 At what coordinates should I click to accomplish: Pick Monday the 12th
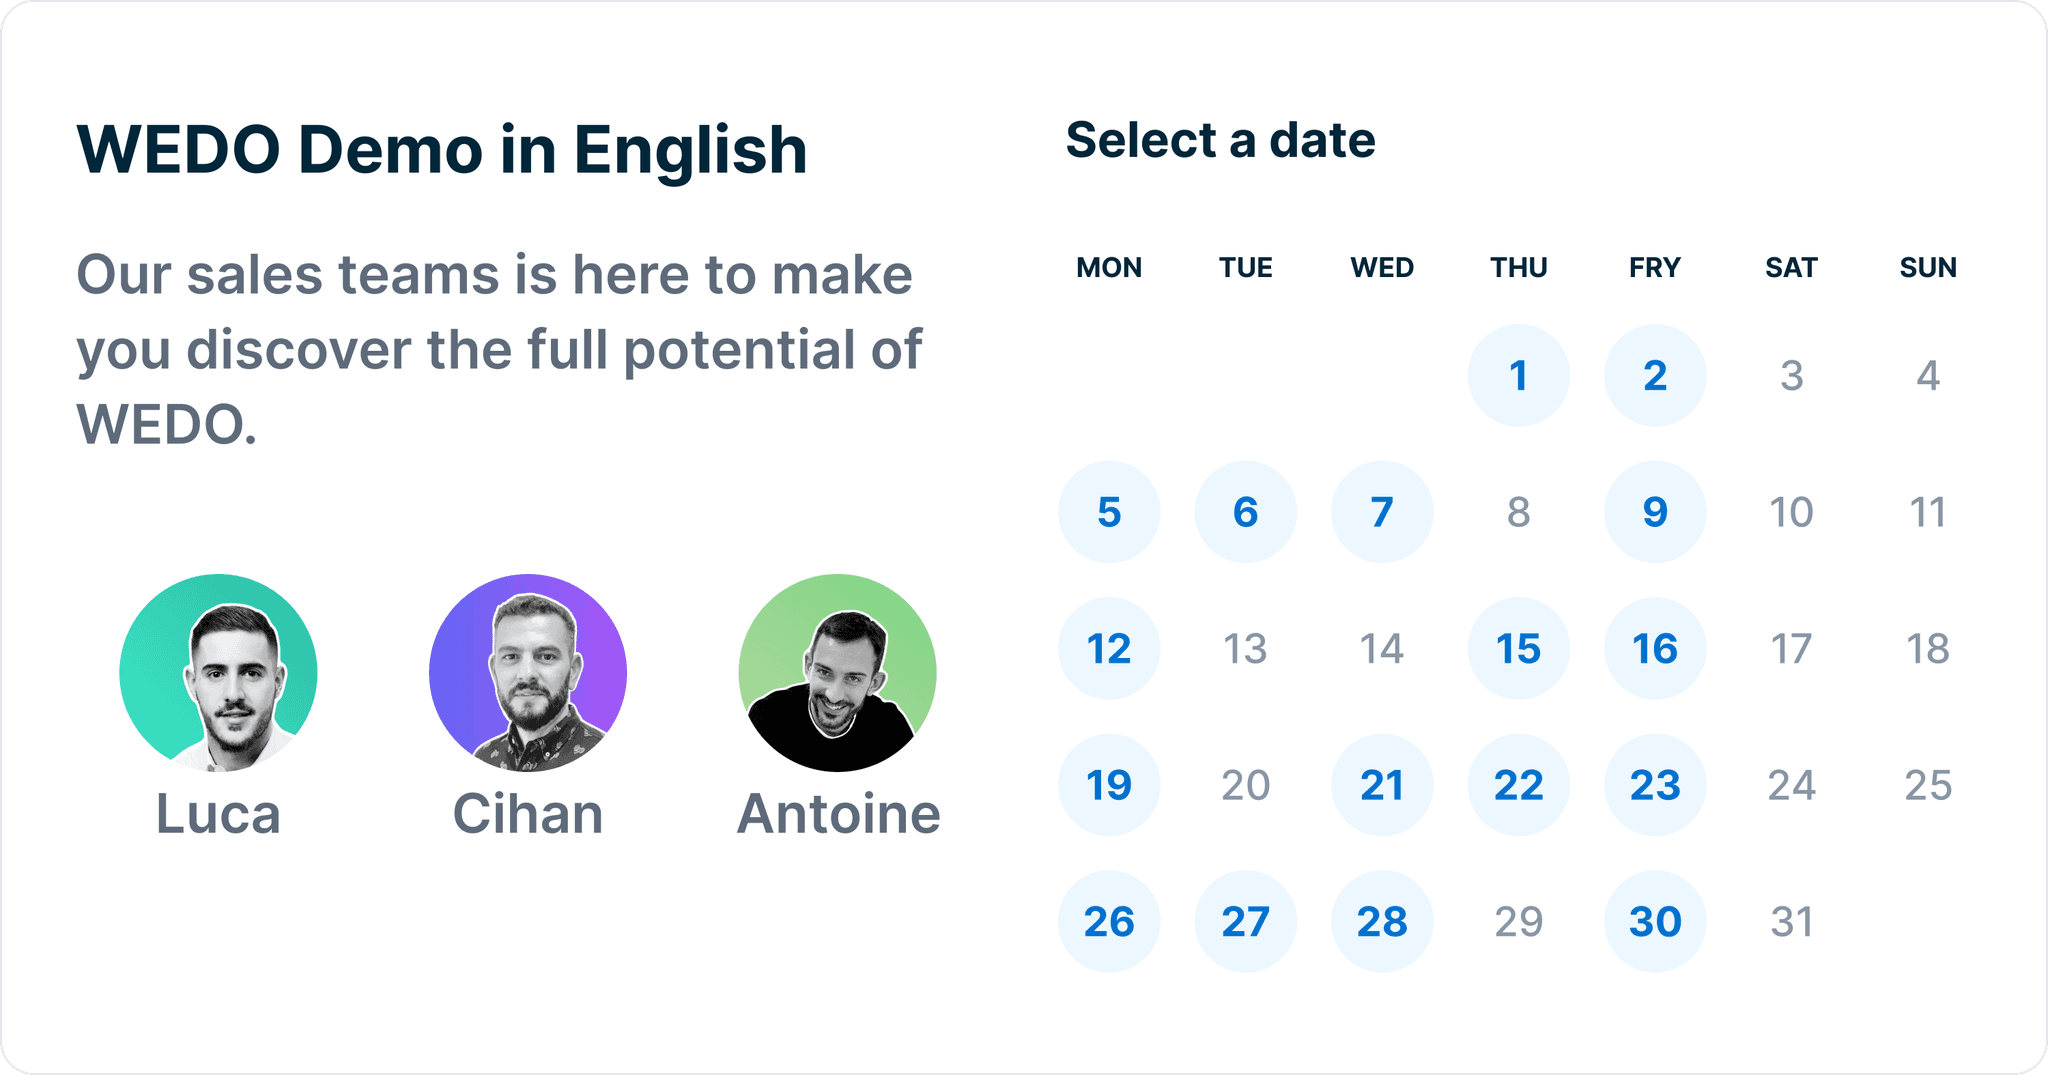(1109, 648)
